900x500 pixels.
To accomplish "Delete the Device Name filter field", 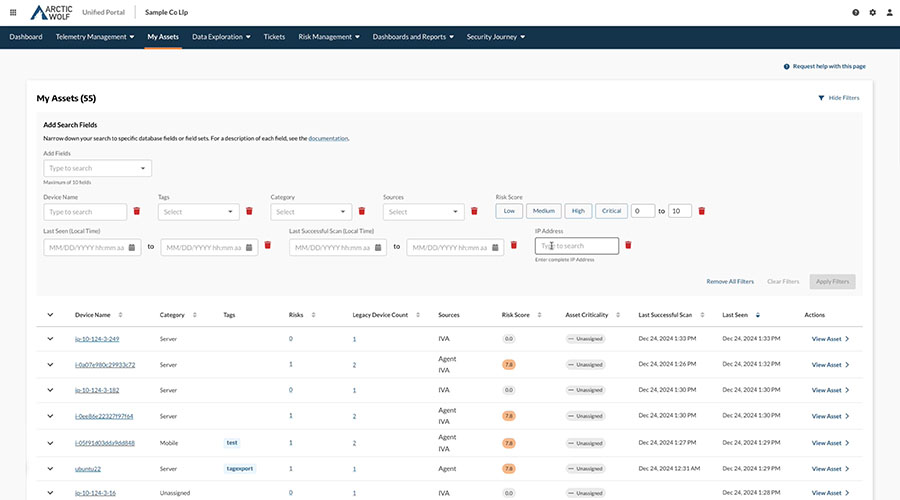I will pos(136,211).
